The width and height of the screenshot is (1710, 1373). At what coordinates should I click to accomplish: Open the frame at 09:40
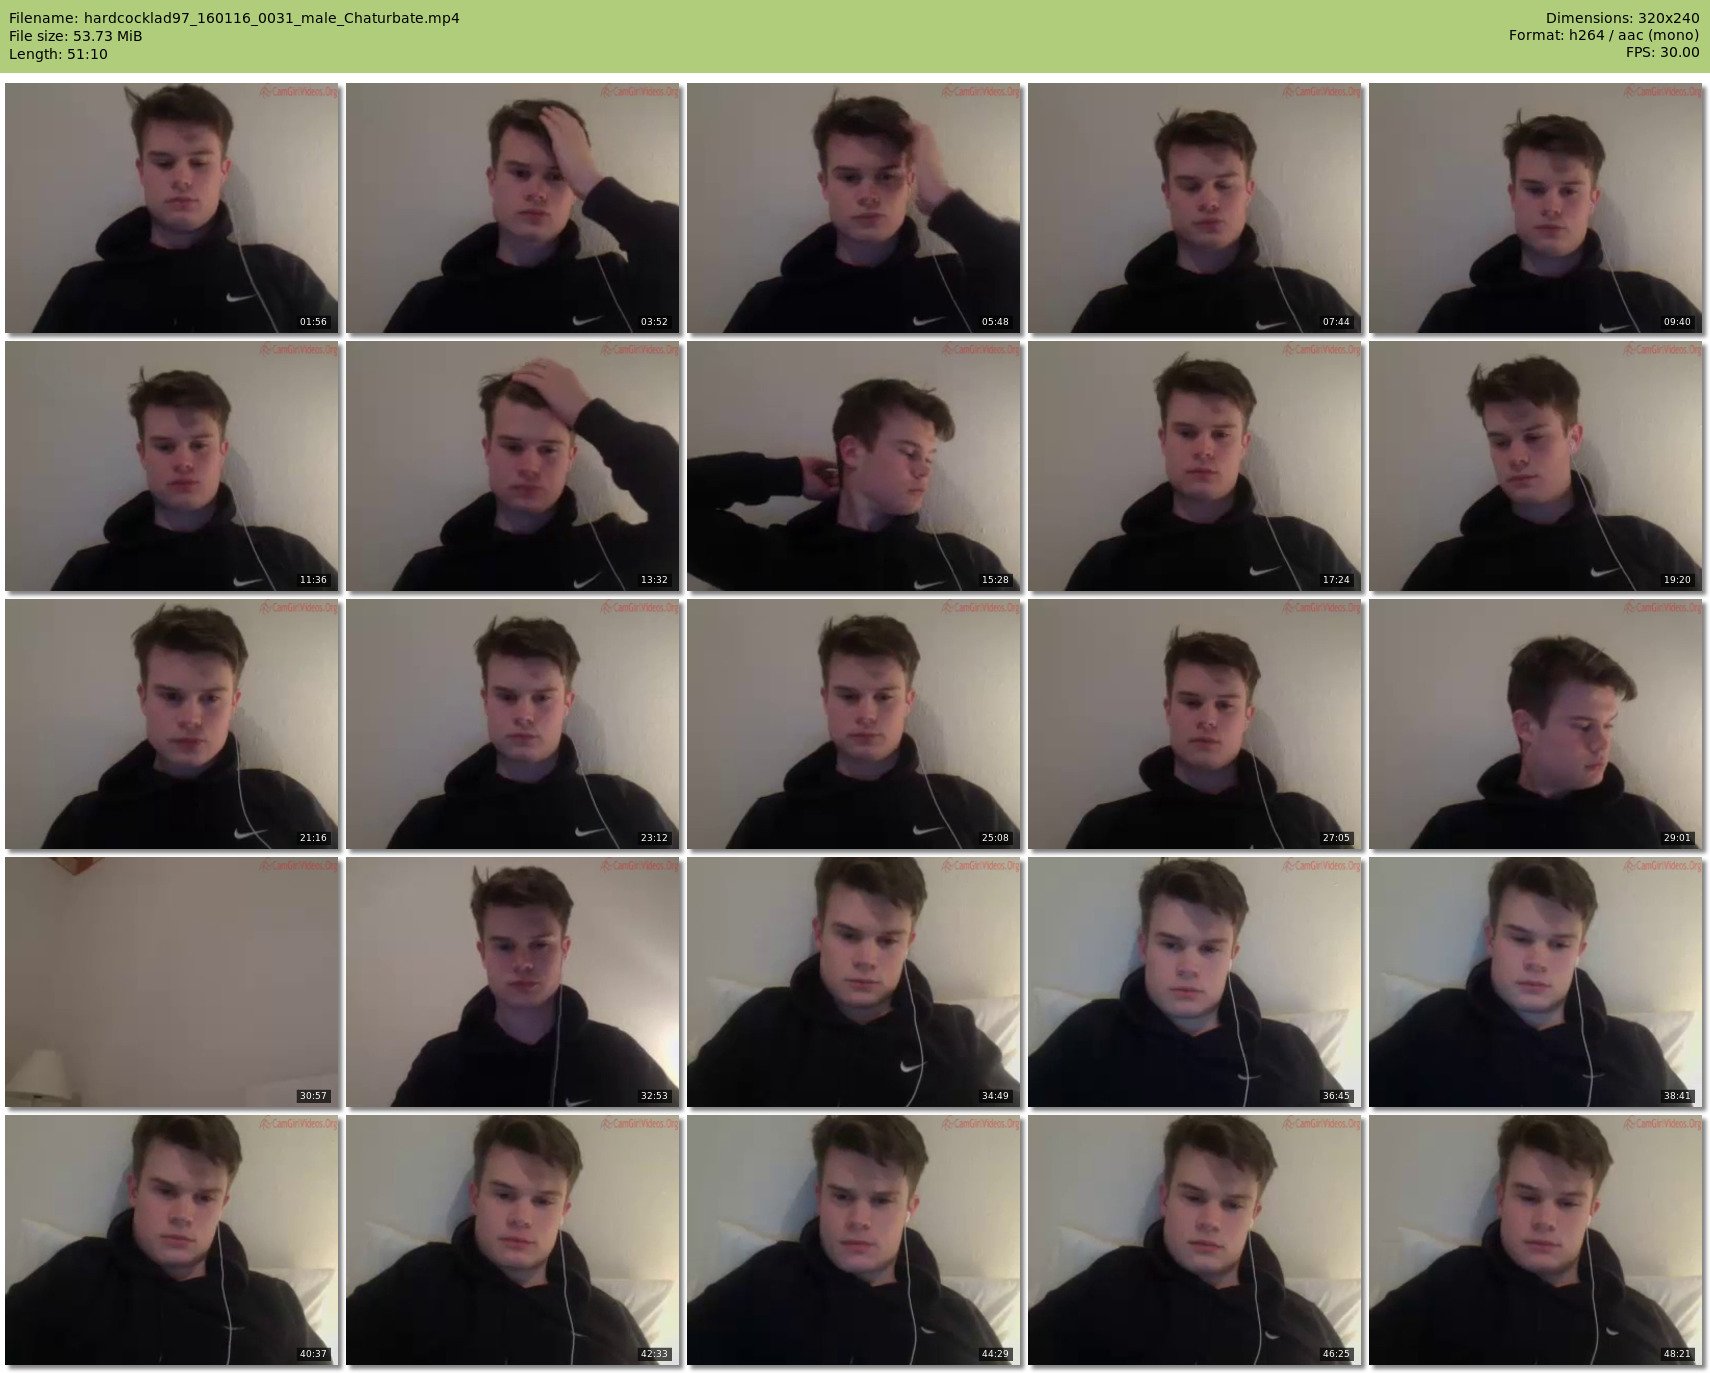point(1536,208)
